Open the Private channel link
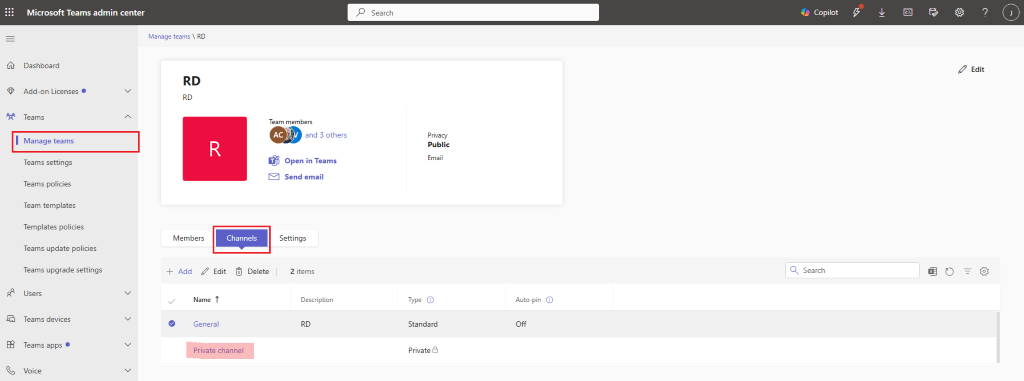Viewport: 1024px width, 381px height. pyautogui.click(x=219, y=351)
